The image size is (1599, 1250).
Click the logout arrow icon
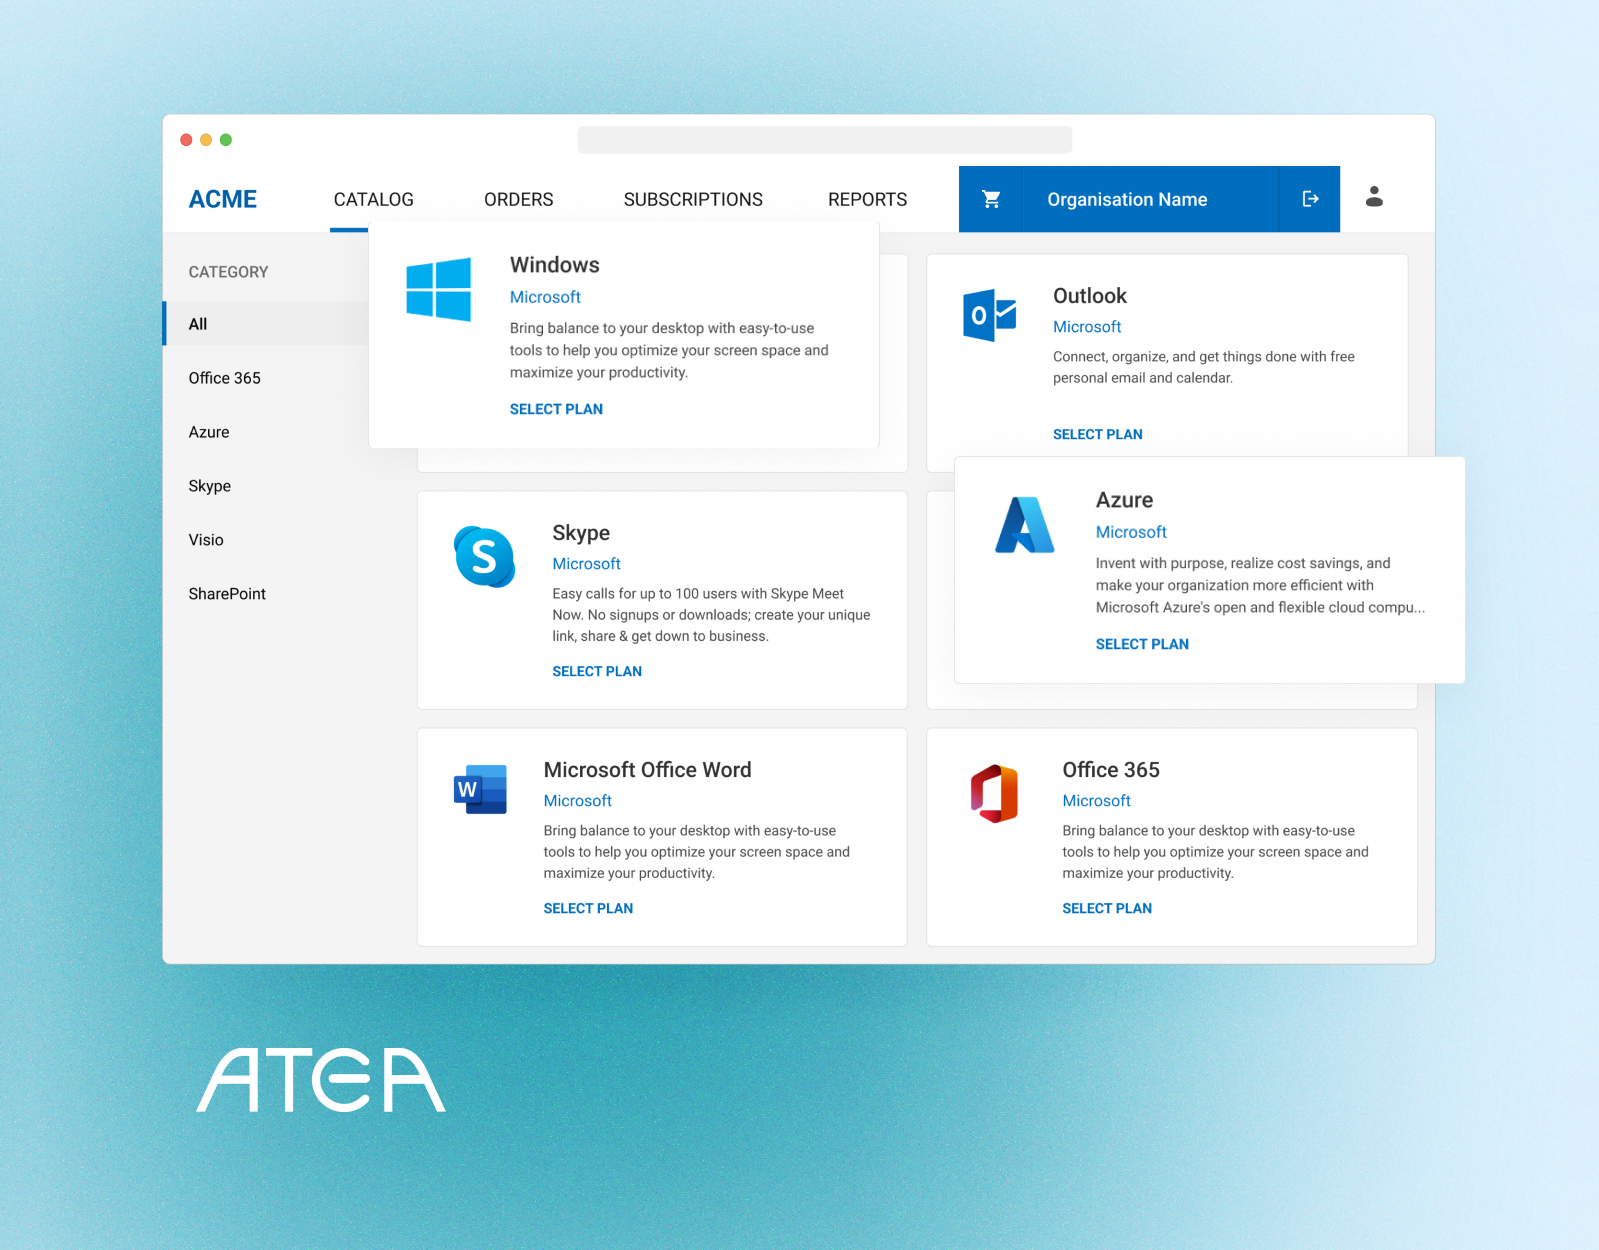1310,199
